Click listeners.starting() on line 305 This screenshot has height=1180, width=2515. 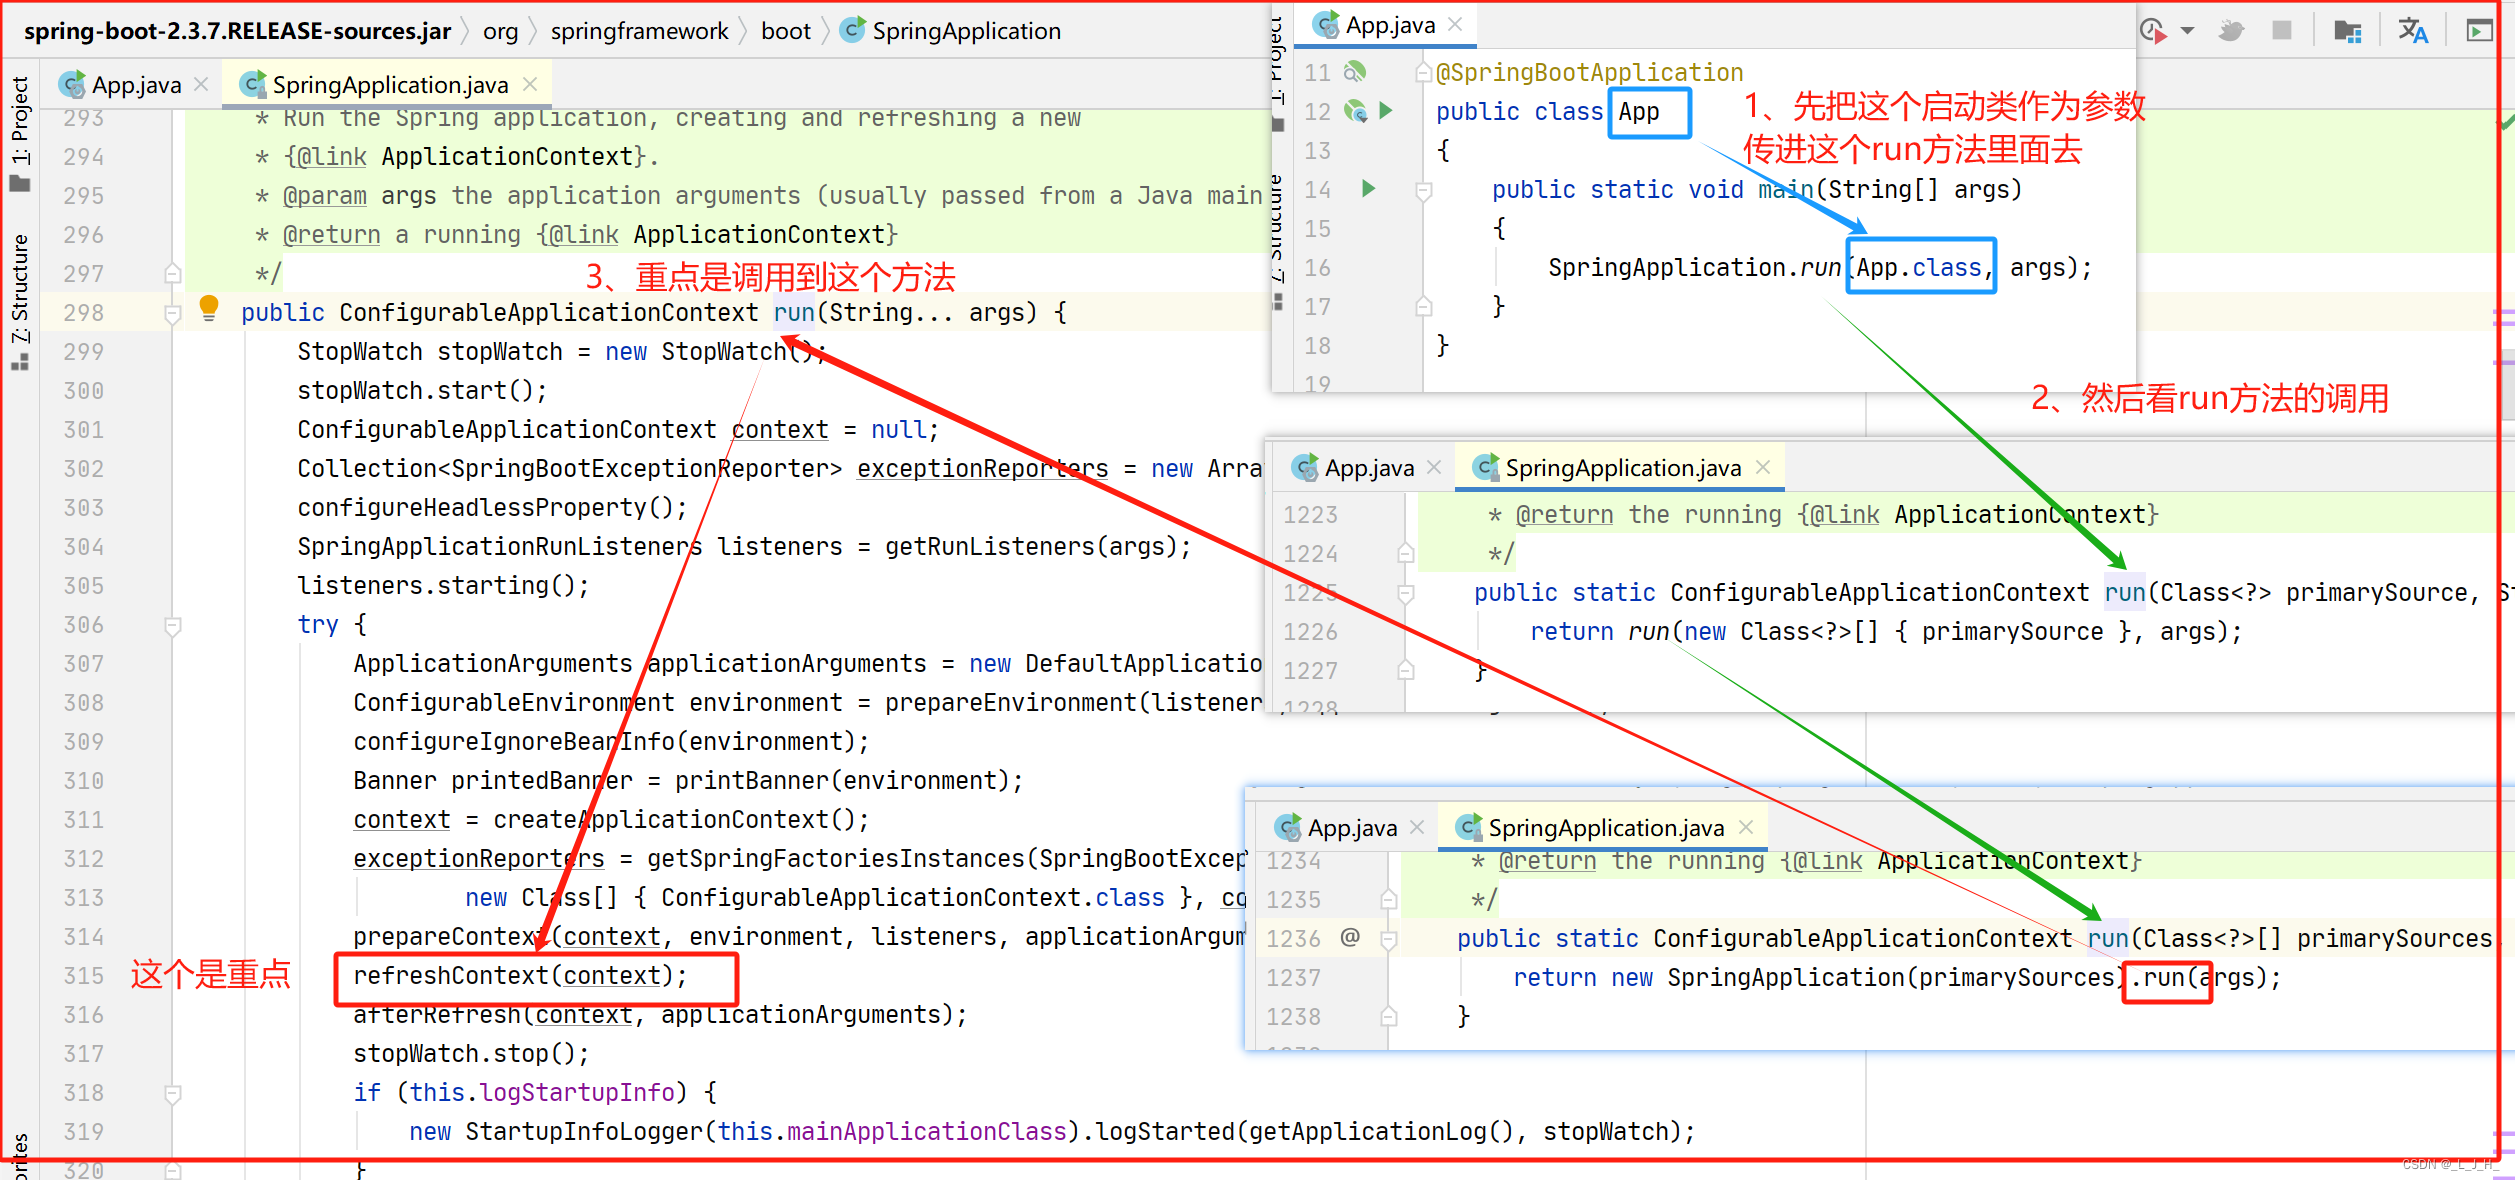[443, 586]
